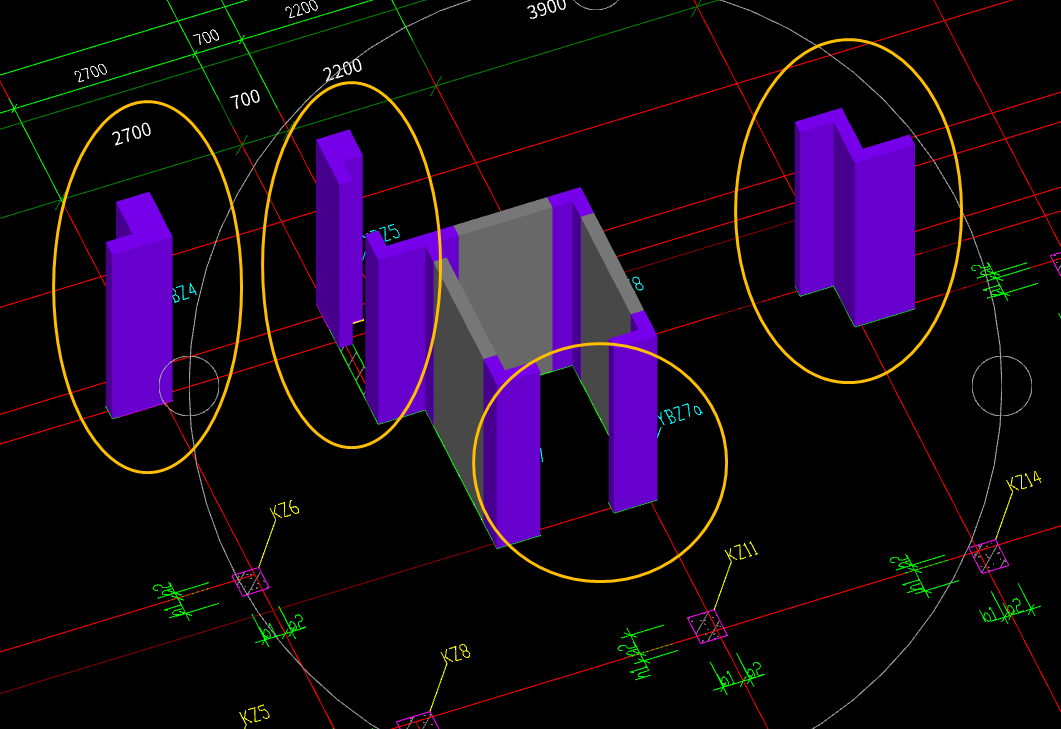Screen dimensions: 1061x729
Task: Select the purple 3D column beside BZ4
Action: click(139, 305)
